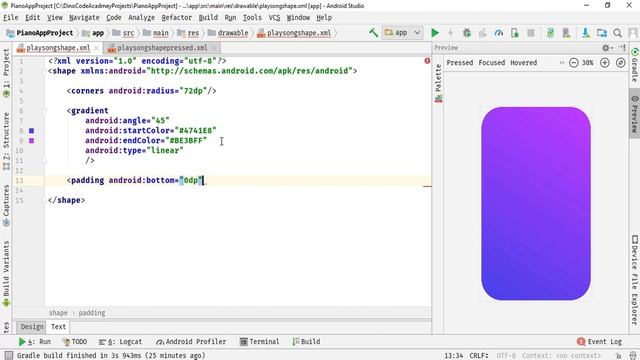Toggle the Project tool window

(6, 73)
